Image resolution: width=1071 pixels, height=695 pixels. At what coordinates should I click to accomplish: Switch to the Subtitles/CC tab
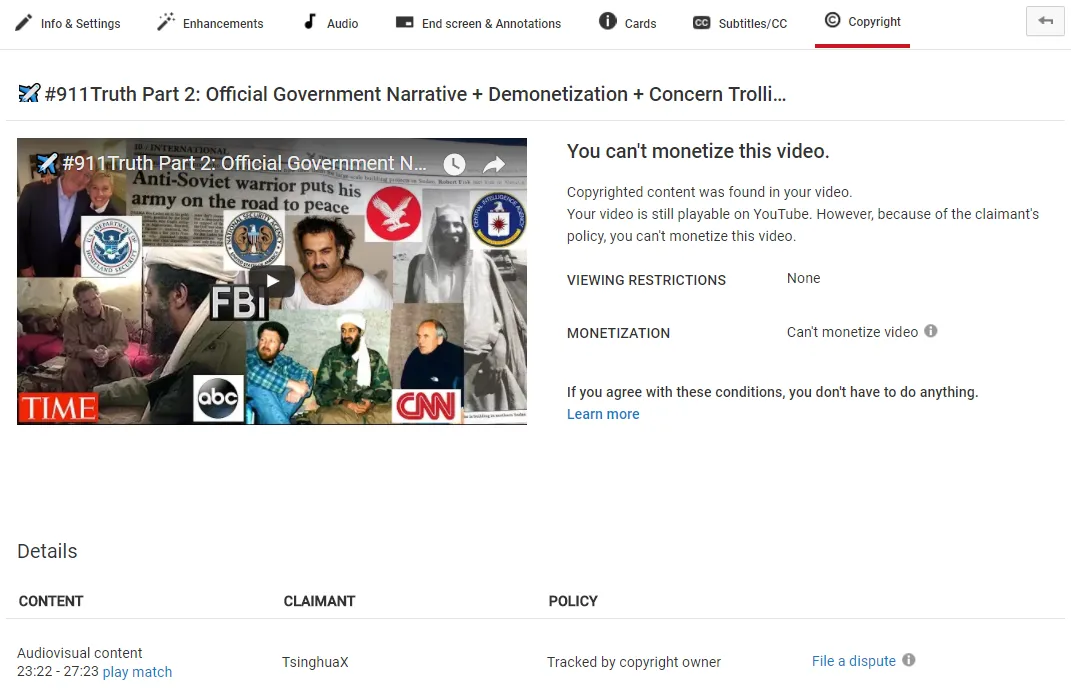(740, 23)
